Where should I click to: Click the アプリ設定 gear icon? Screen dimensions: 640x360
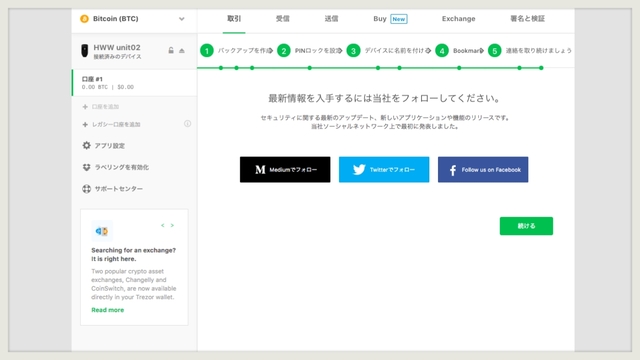tap(86, 145)
